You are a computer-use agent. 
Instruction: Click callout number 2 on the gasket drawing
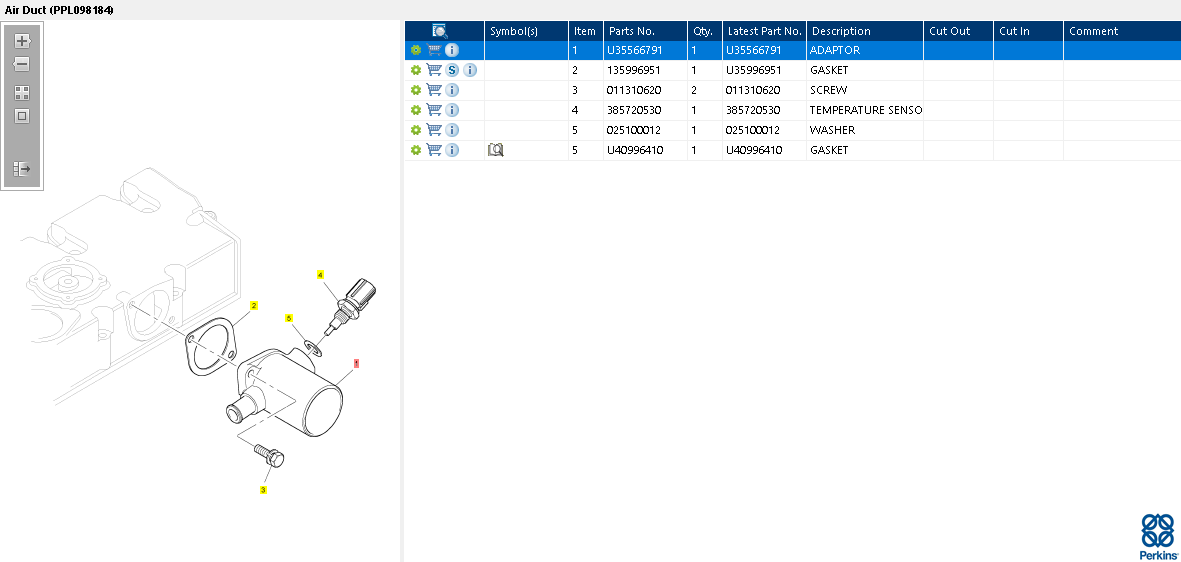tap(254, 306)
